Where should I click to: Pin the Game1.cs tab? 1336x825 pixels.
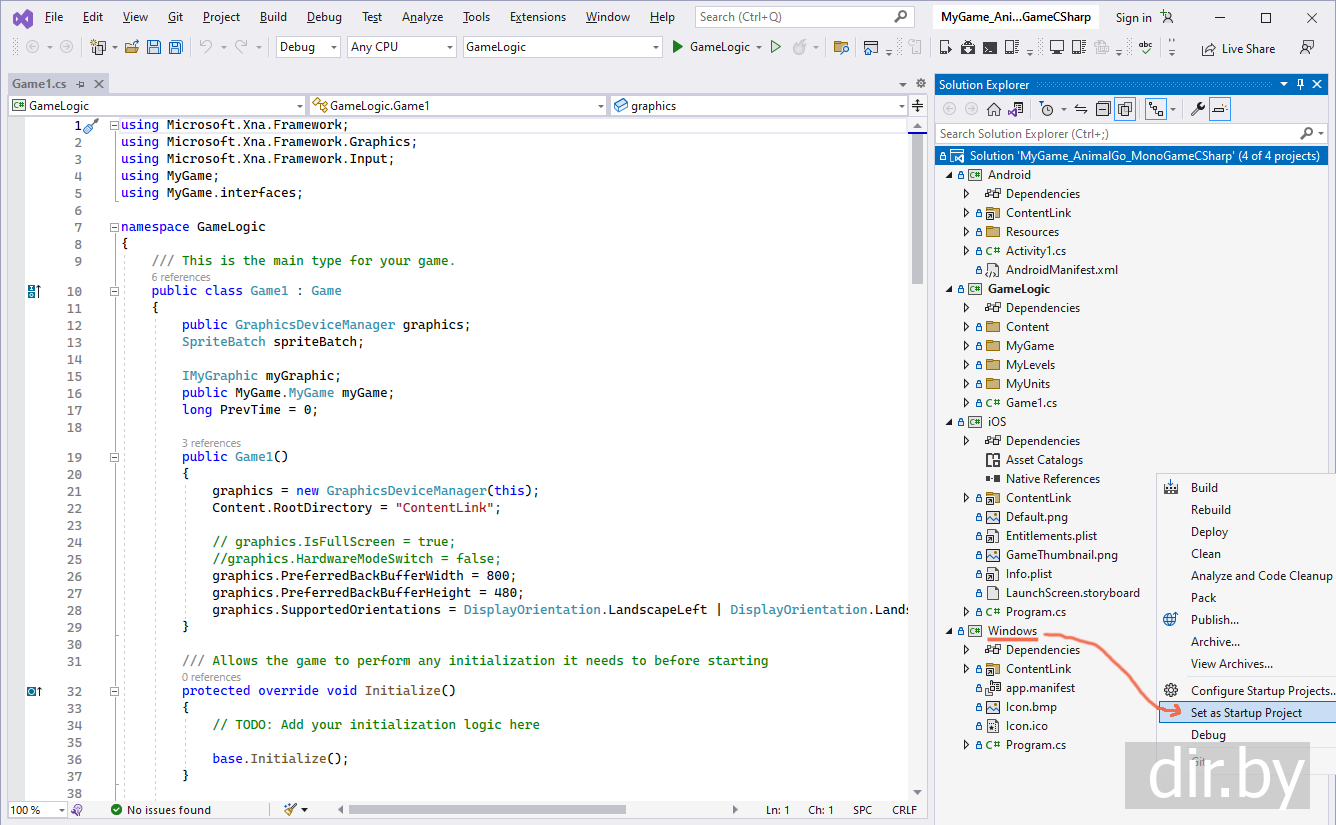click(81, 85)
